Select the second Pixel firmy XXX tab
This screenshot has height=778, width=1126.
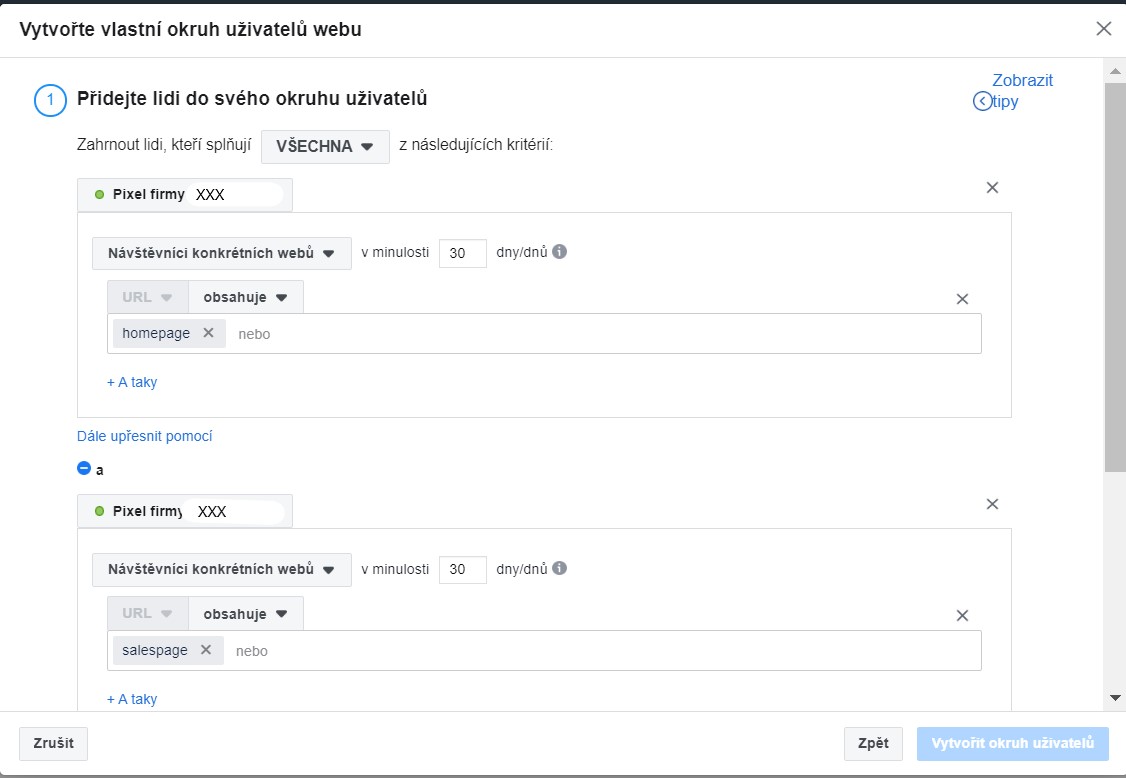[185, 511]
